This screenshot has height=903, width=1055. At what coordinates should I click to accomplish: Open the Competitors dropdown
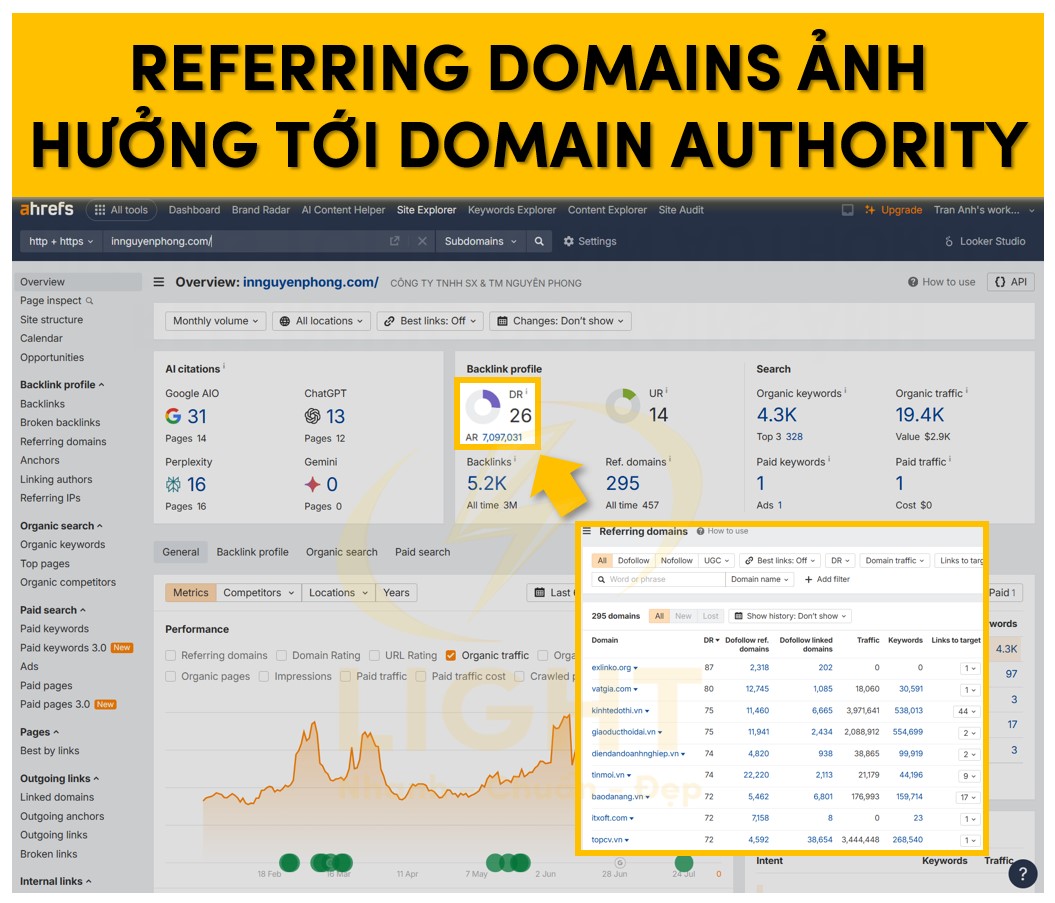[259, 593]
